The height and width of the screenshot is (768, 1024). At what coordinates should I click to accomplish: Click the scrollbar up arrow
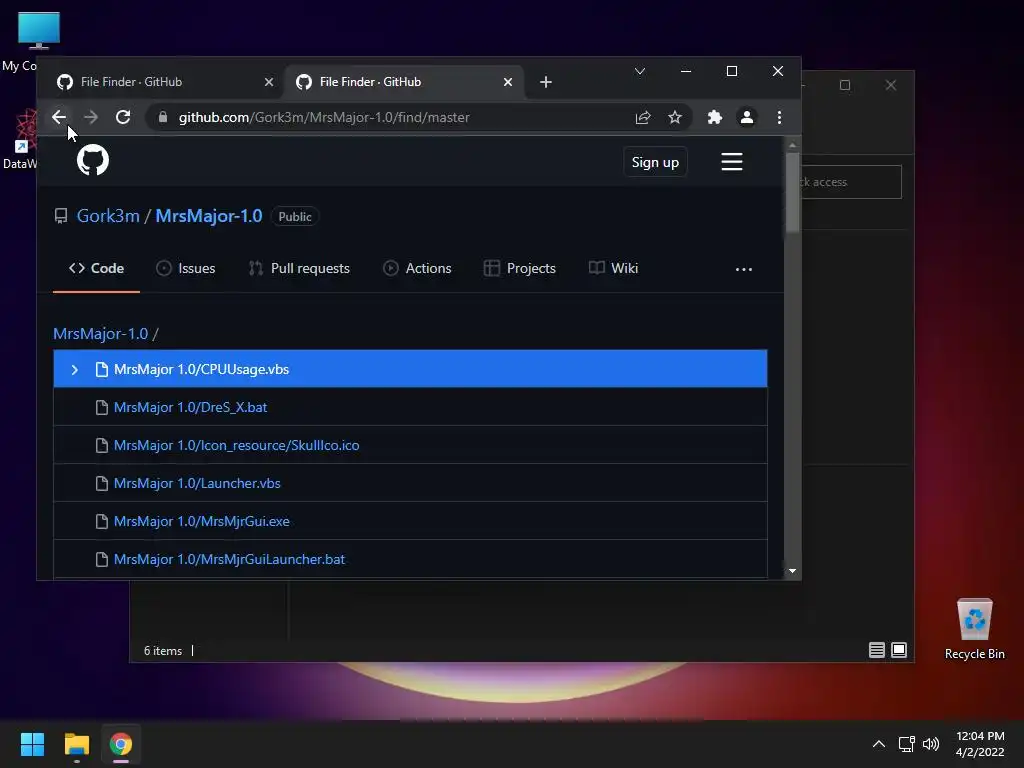(792, 145)
